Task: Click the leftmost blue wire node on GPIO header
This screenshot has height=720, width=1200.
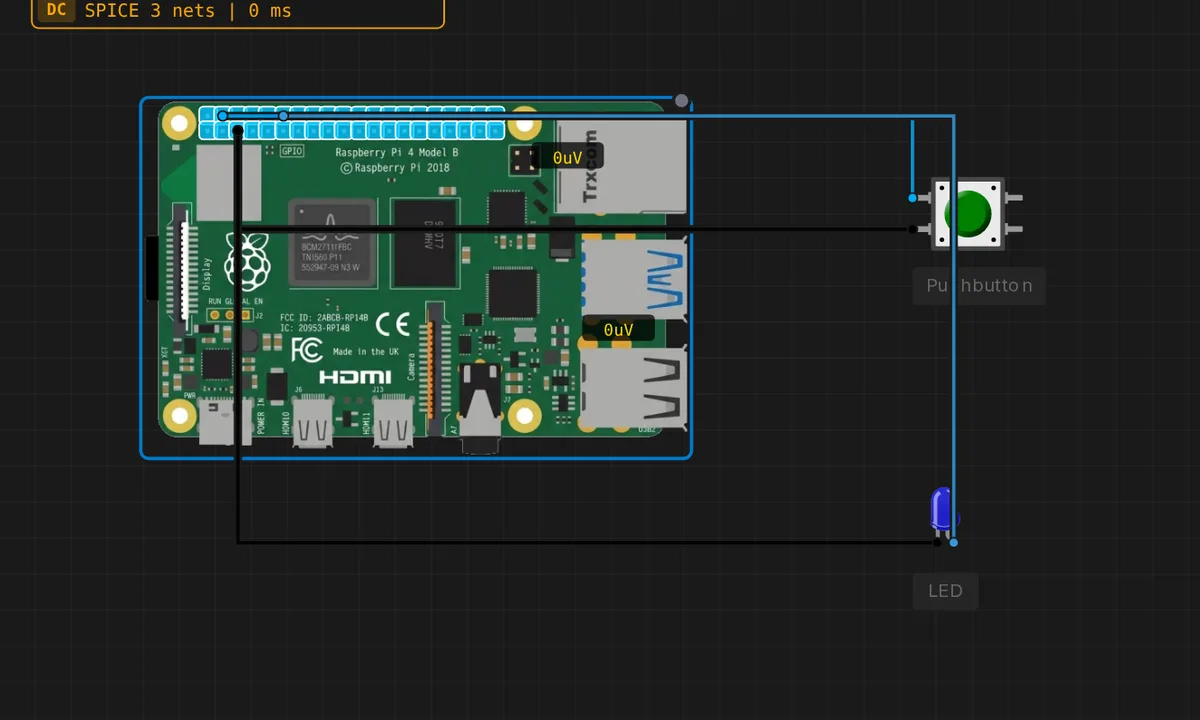Action: (223, 116)
